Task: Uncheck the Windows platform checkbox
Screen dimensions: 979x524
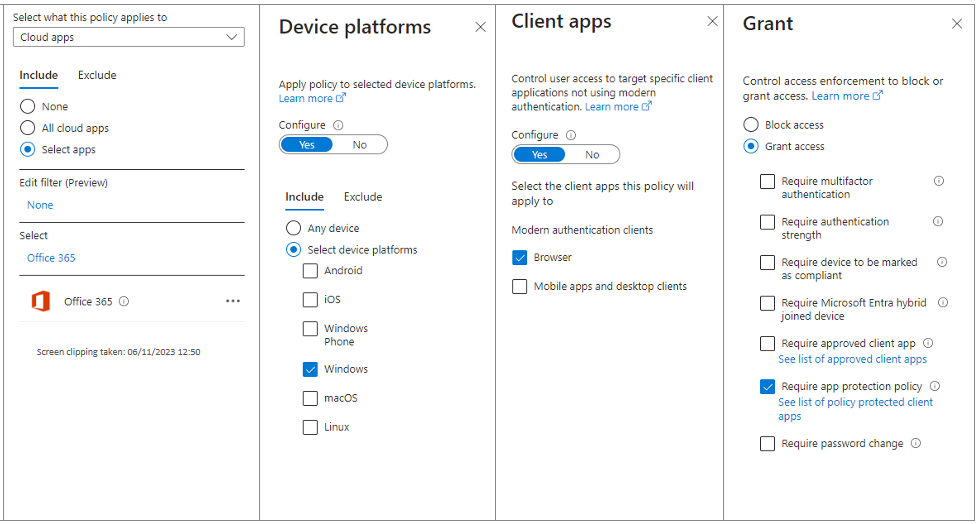Action: click(310, 370)
